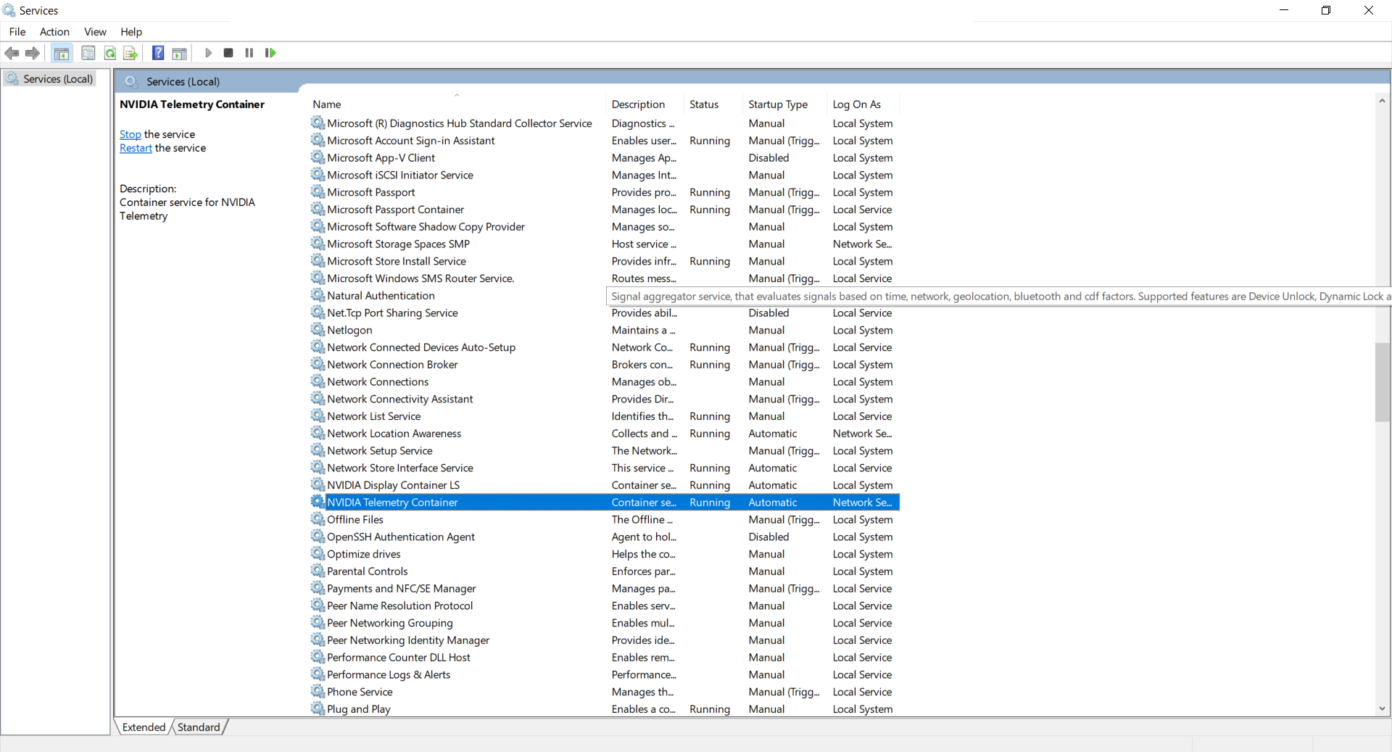Sort by the Name column header

tap(457, 104)
